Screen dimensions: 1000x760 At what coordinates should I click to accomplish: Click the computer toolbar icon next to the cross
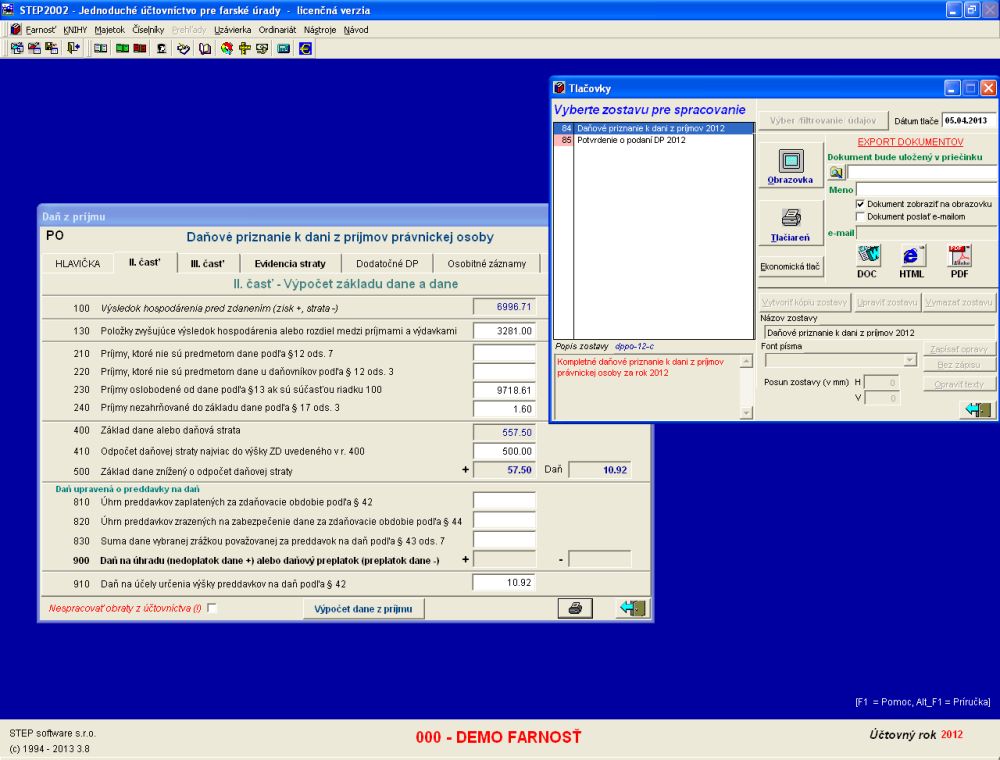[x=262, y=48]
